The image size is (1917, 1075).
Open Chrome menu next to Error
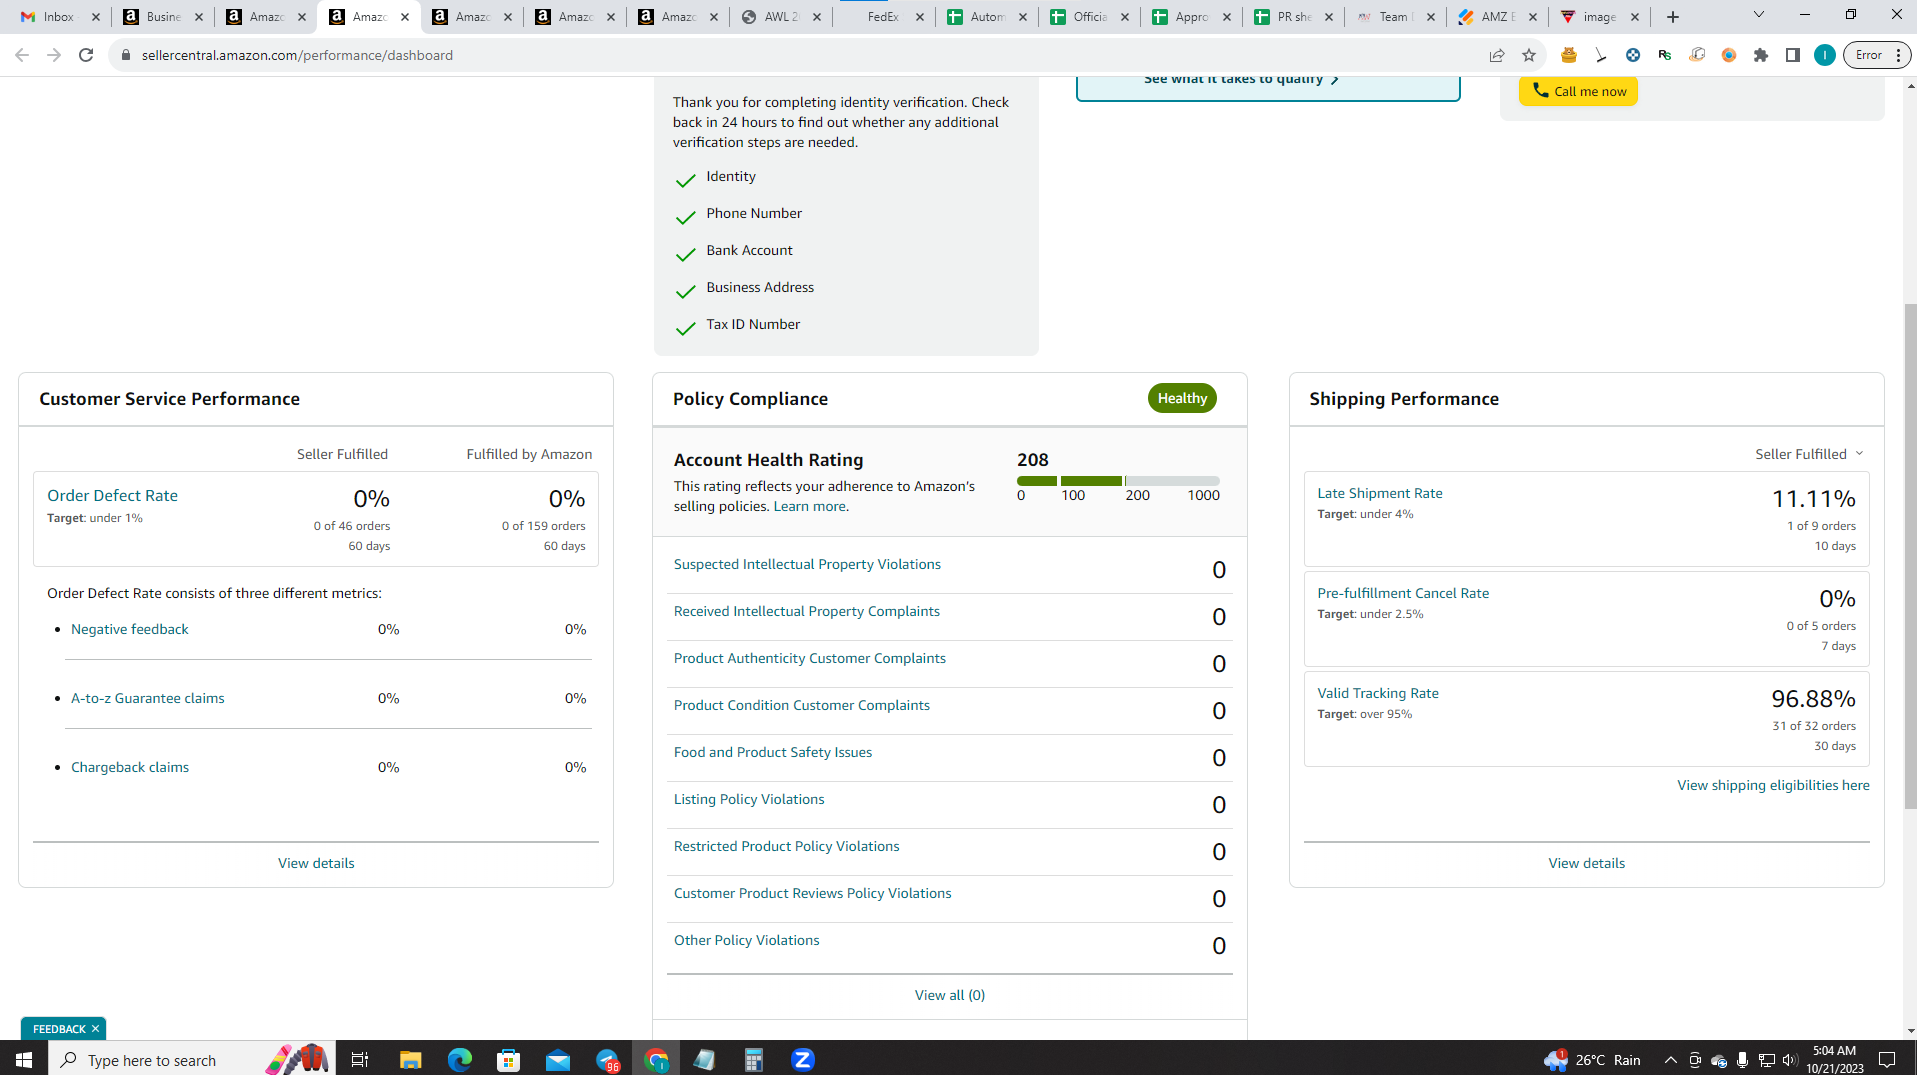click(x=1898, y=55)
